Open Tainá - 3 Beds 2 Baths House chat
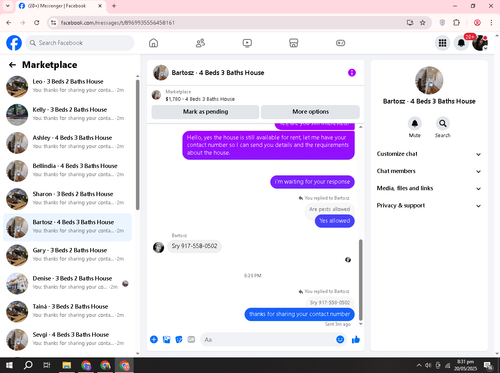 67,311
